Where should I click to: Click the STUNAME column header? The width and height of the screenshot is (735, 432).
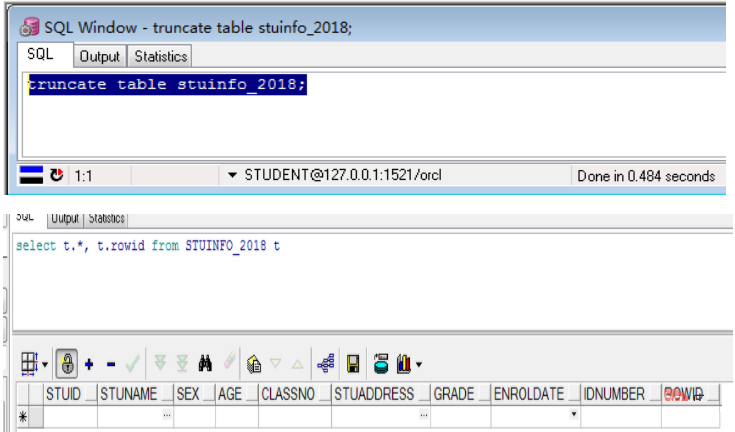pos(129,394)
